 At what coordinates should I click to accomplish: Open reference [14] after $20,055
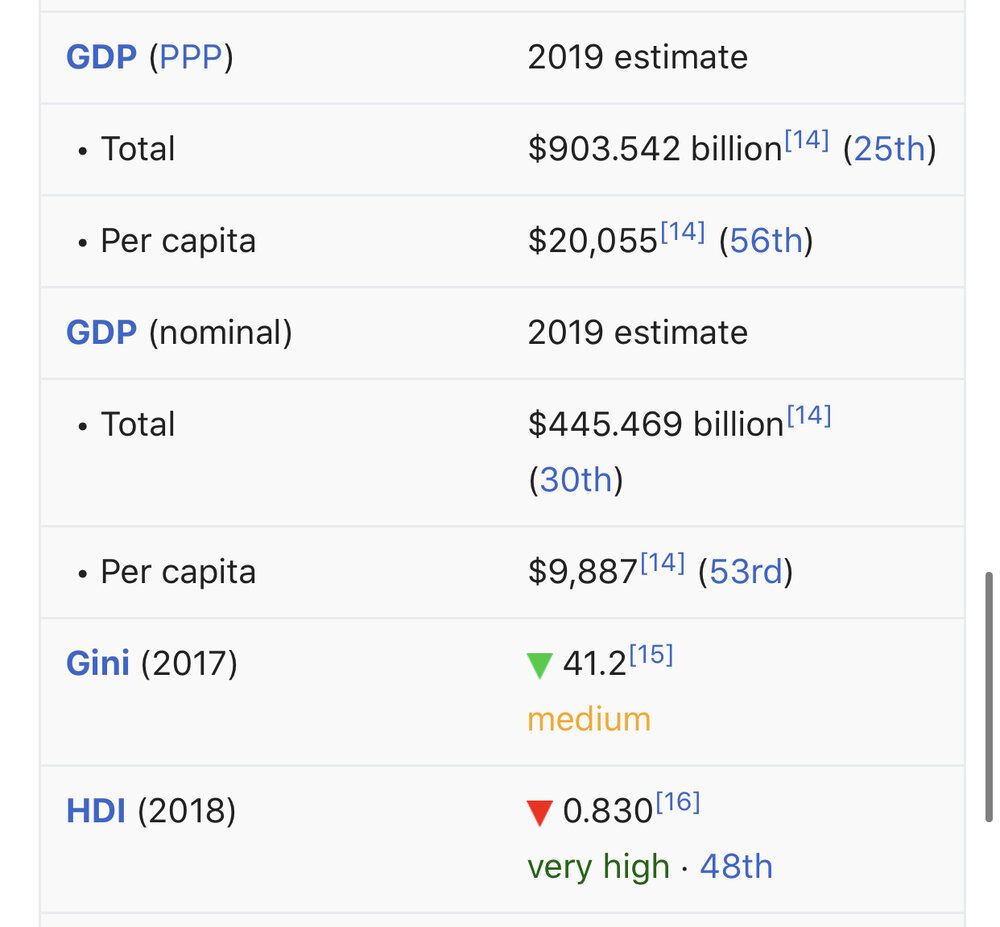pos(682,232)
